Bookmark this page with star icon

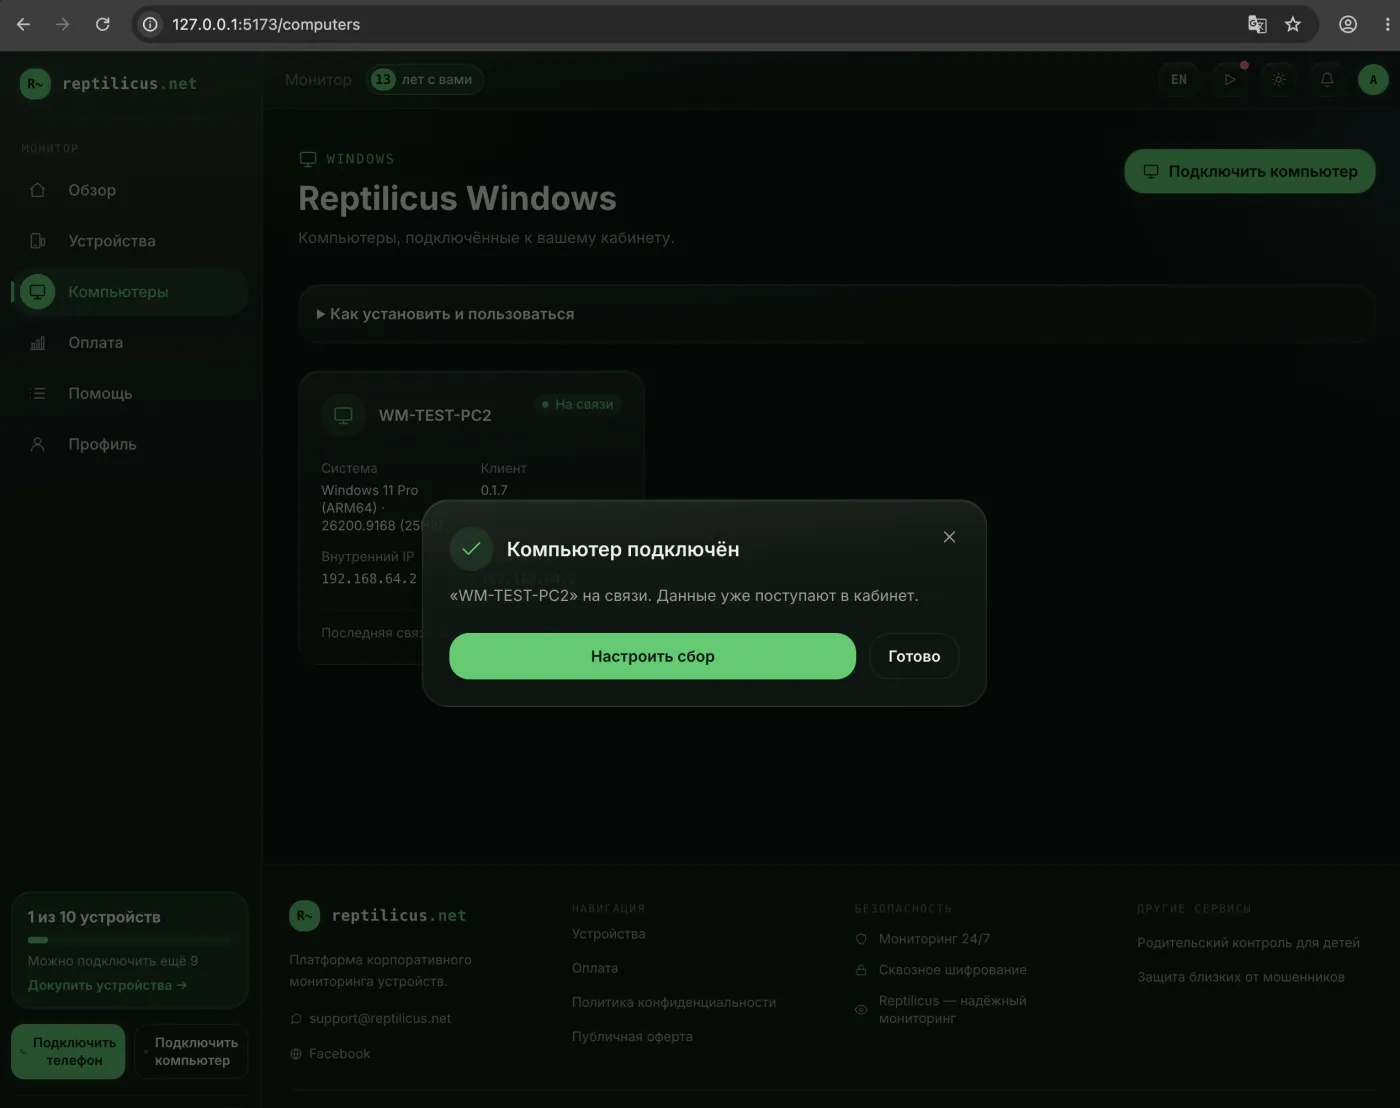(x=1293, y=24)
